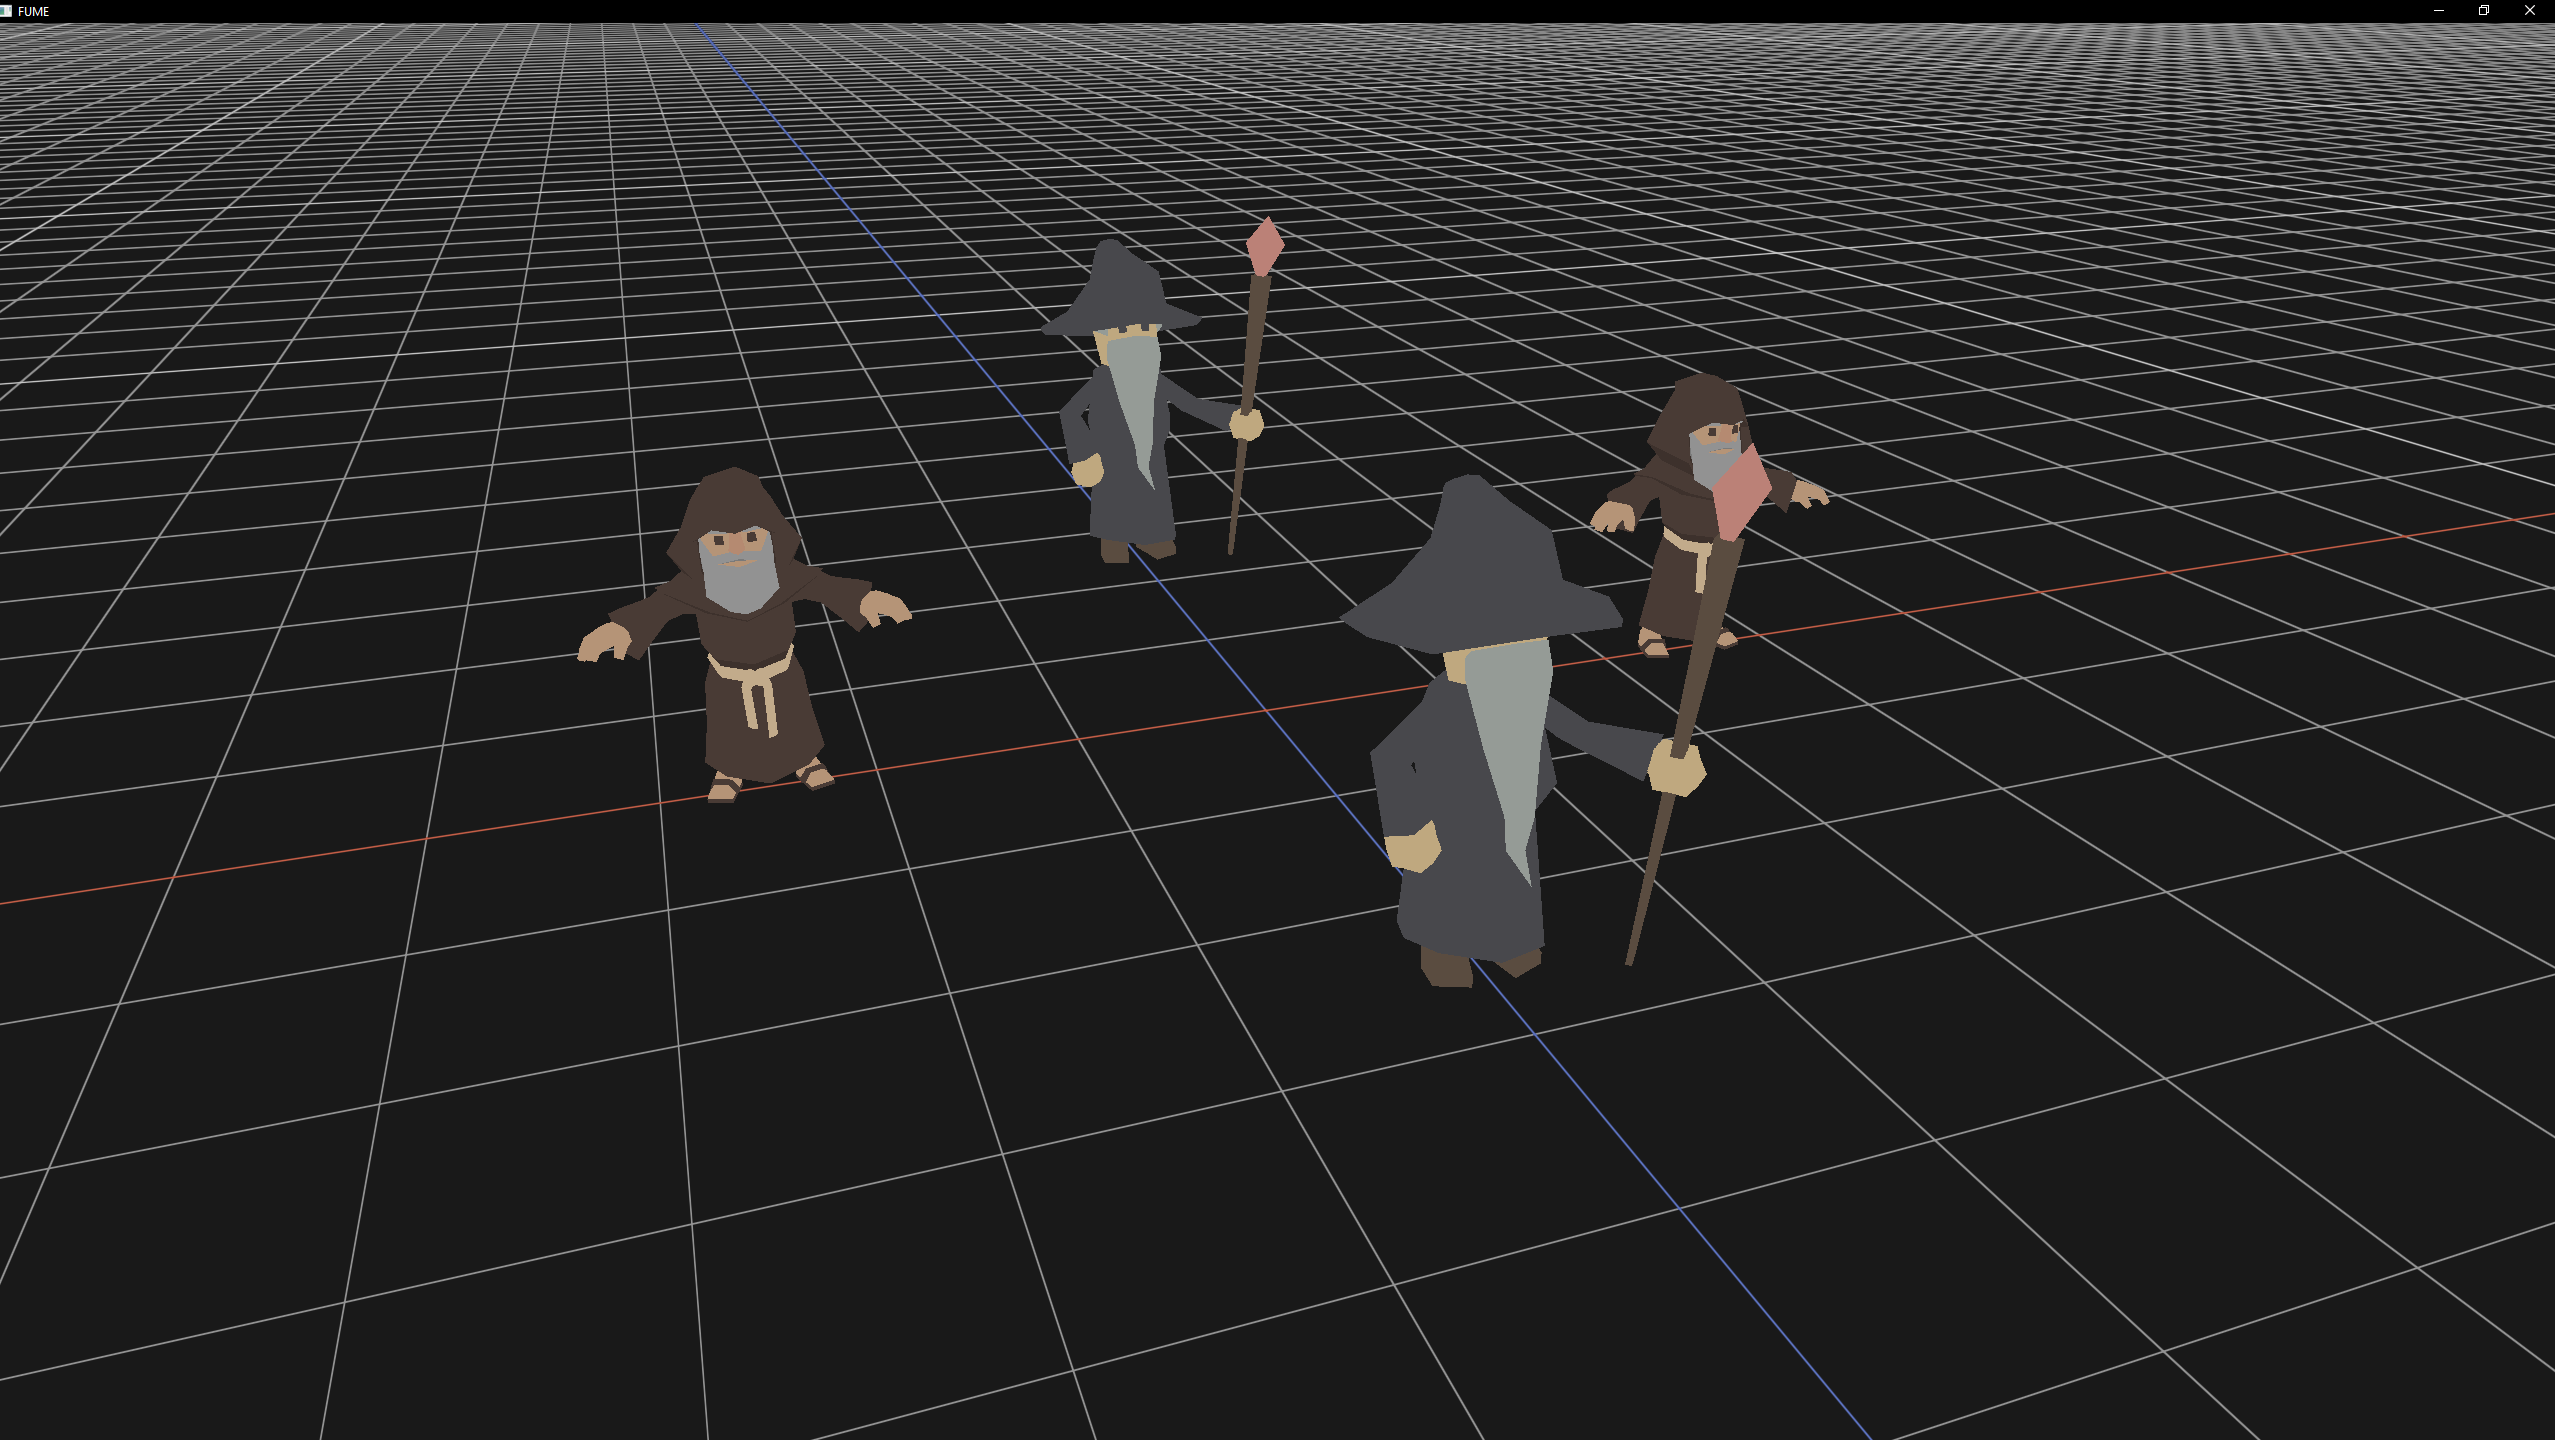Click the left monk's sandaled foot

(x=723, y=790)
